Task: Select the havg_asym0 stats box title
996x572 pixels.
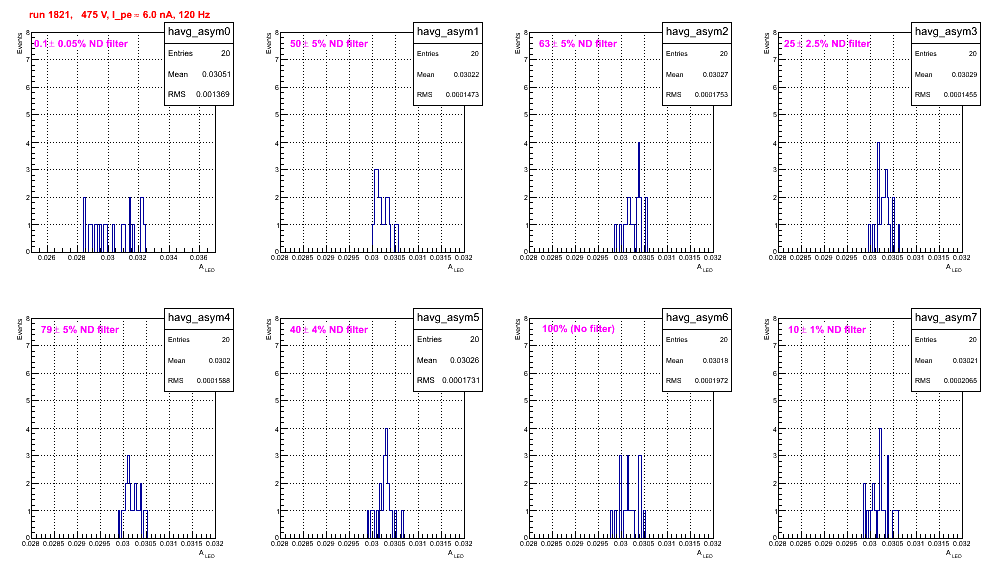Action: [x=199, y=31]
